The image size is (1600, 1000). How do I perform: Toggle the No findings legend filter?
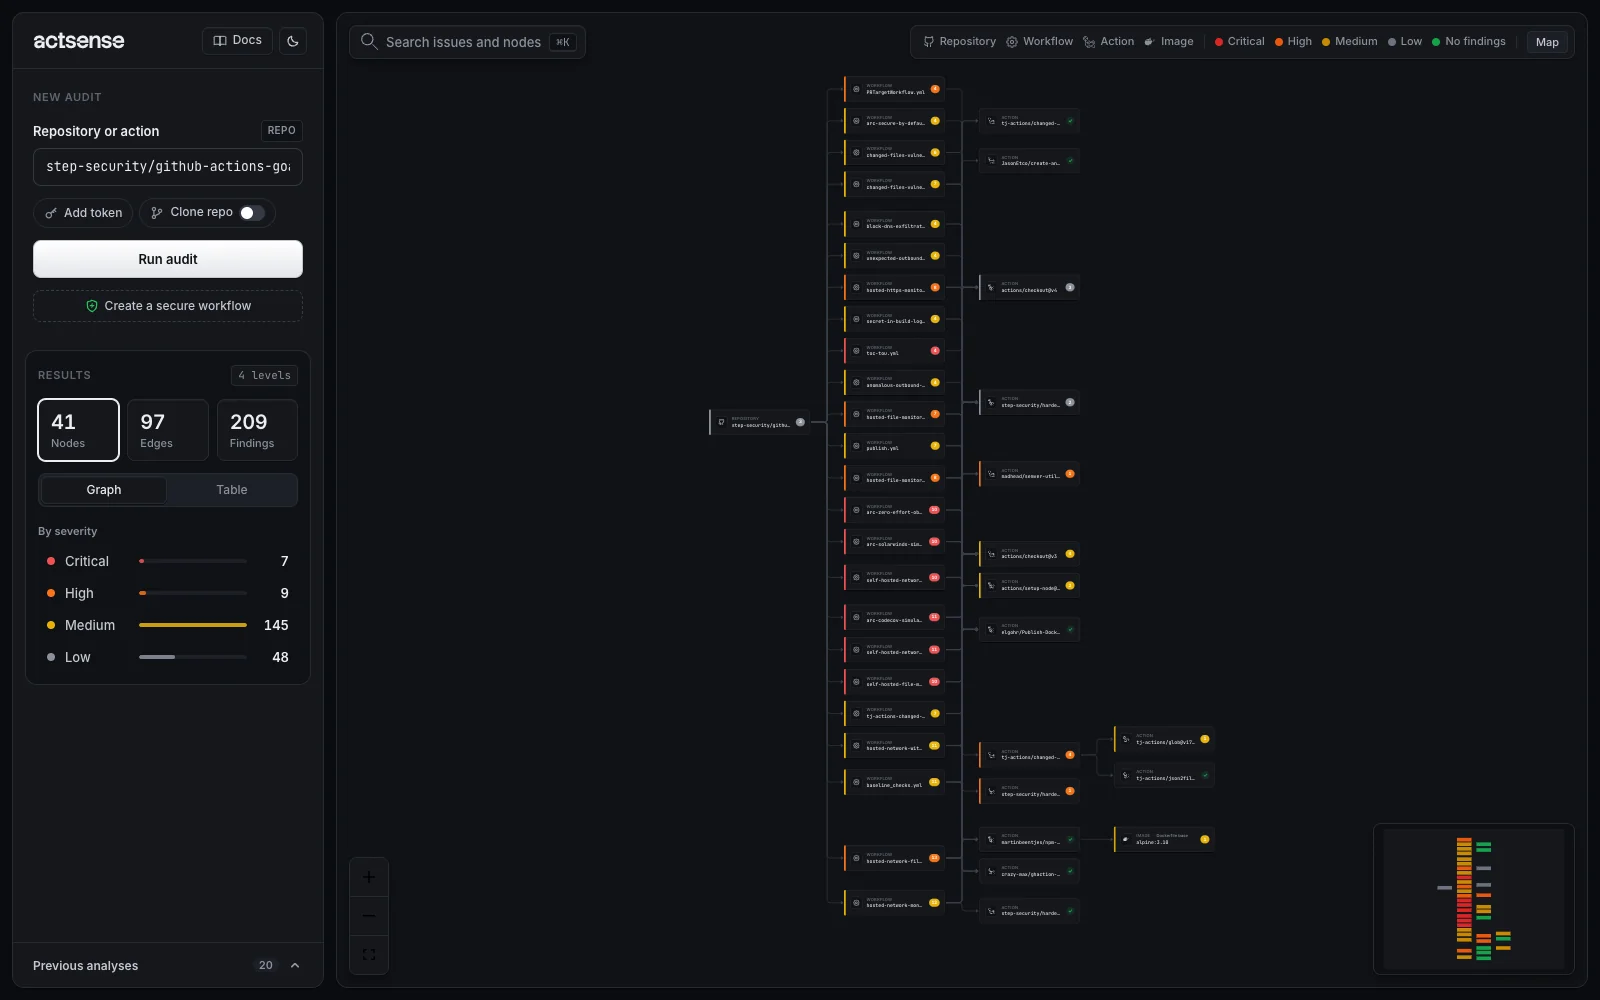(x=1469, y=42)
